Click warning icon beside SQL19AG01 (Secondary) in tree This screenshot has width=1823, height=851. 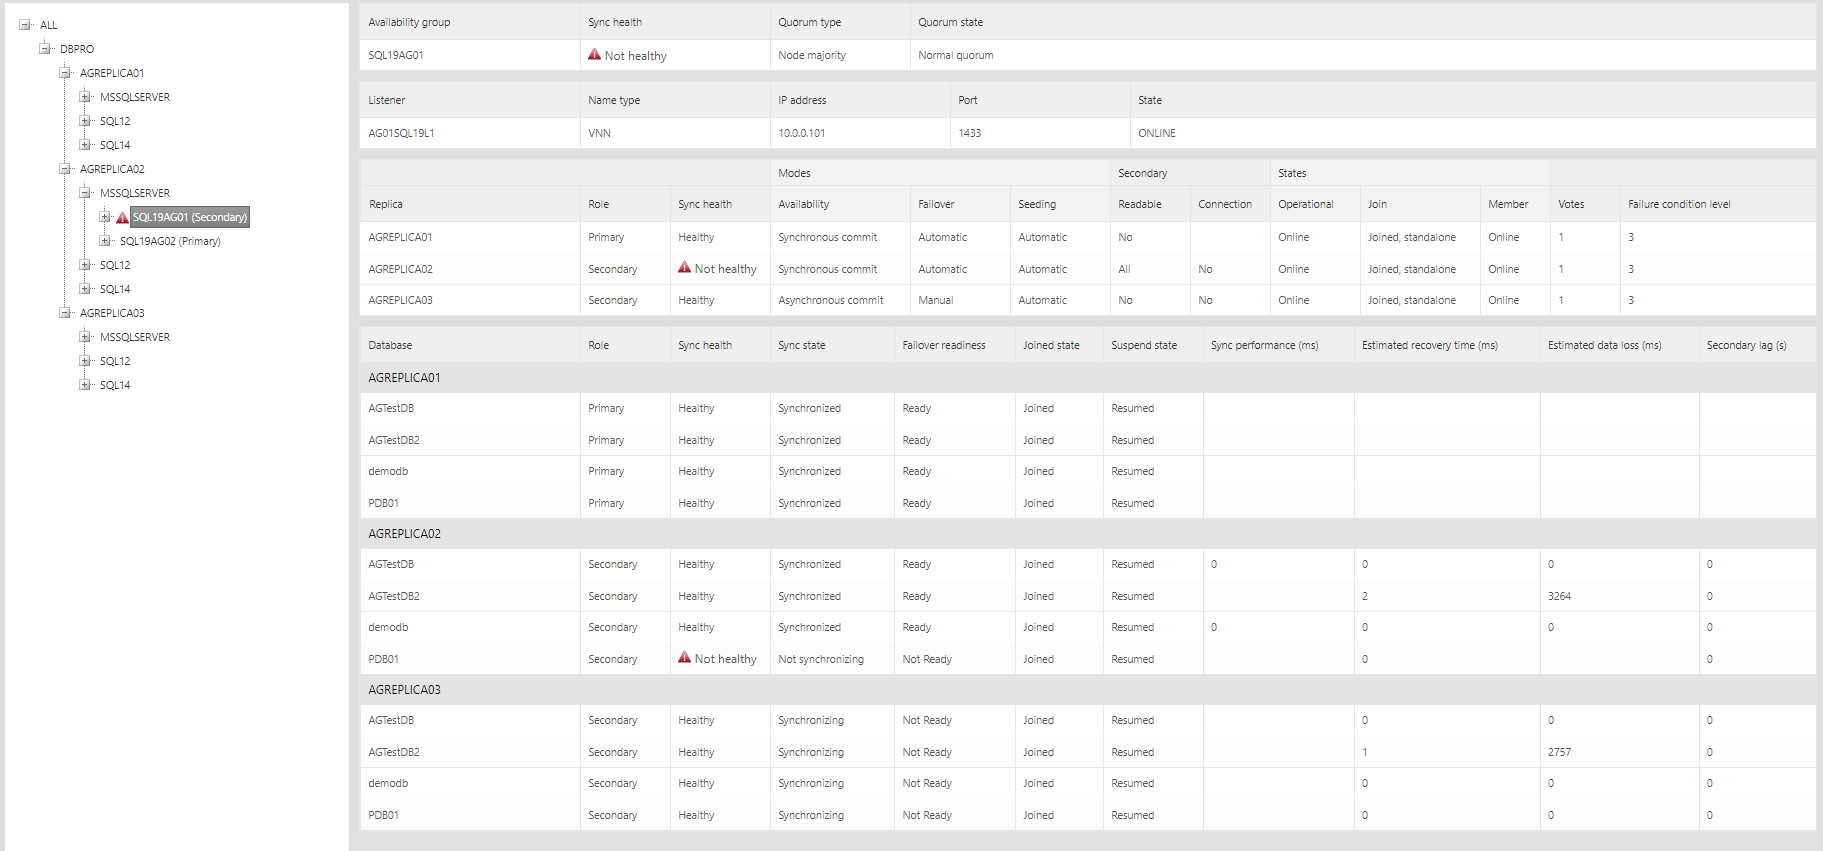pyautogui.click(x=122, y=217)
